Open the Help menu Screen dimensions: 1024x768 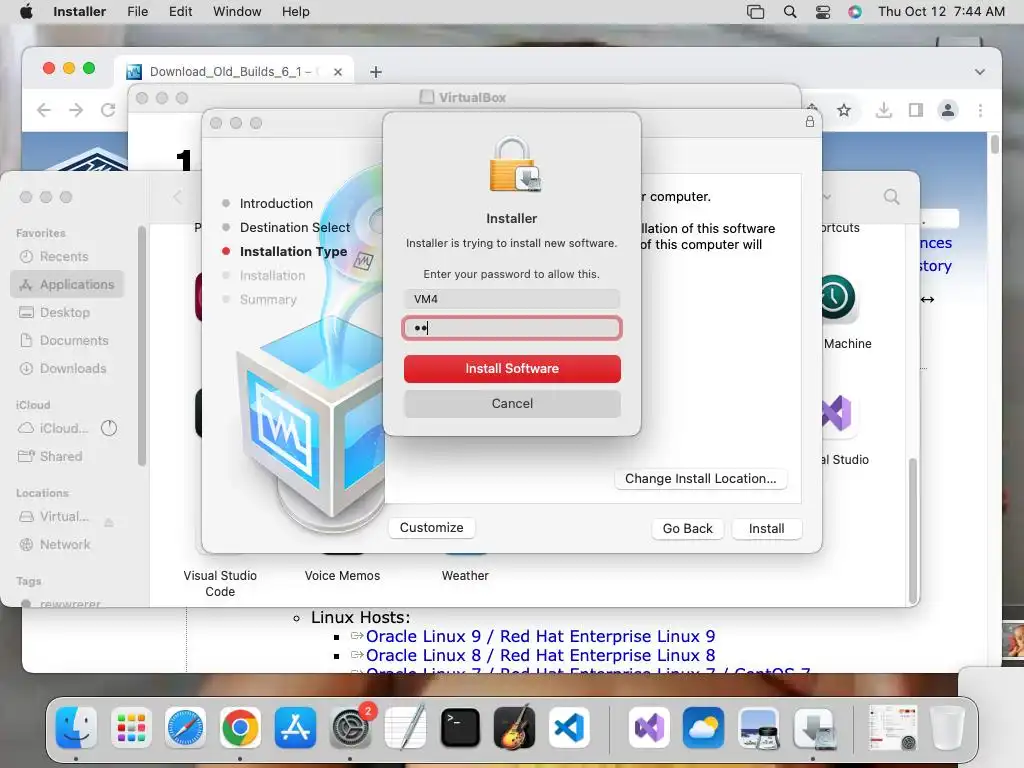pos(295,12)
